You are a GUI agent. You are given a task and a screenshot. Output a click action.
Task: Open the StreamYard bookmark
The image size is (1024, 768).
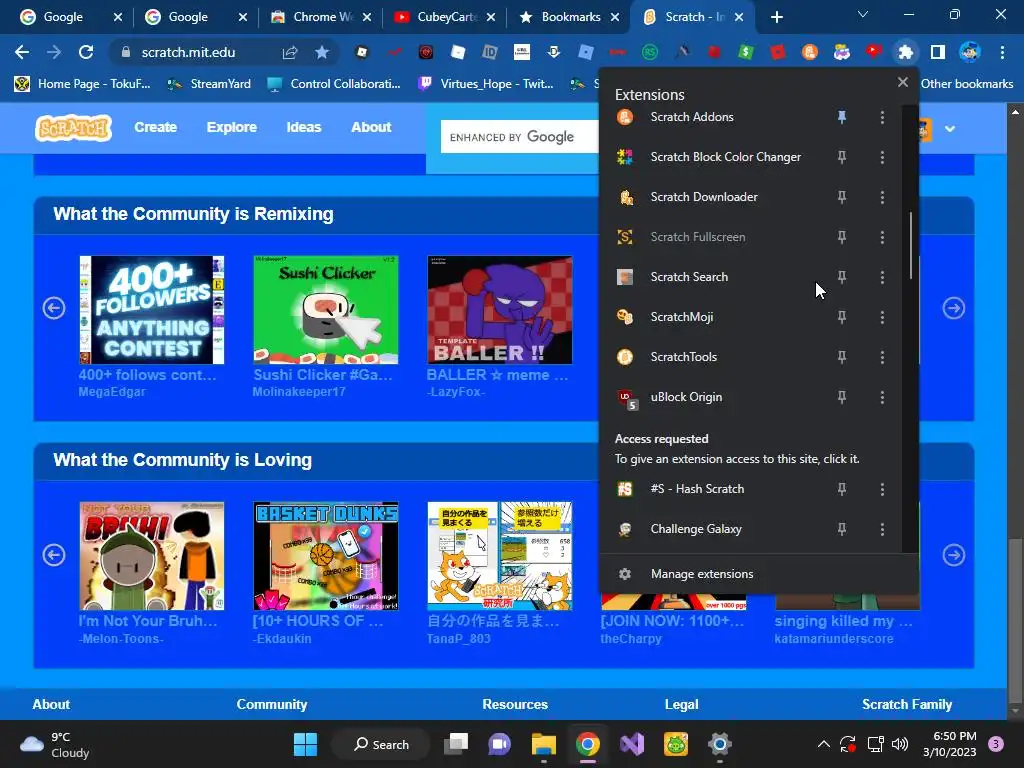[x=209, y=84]
